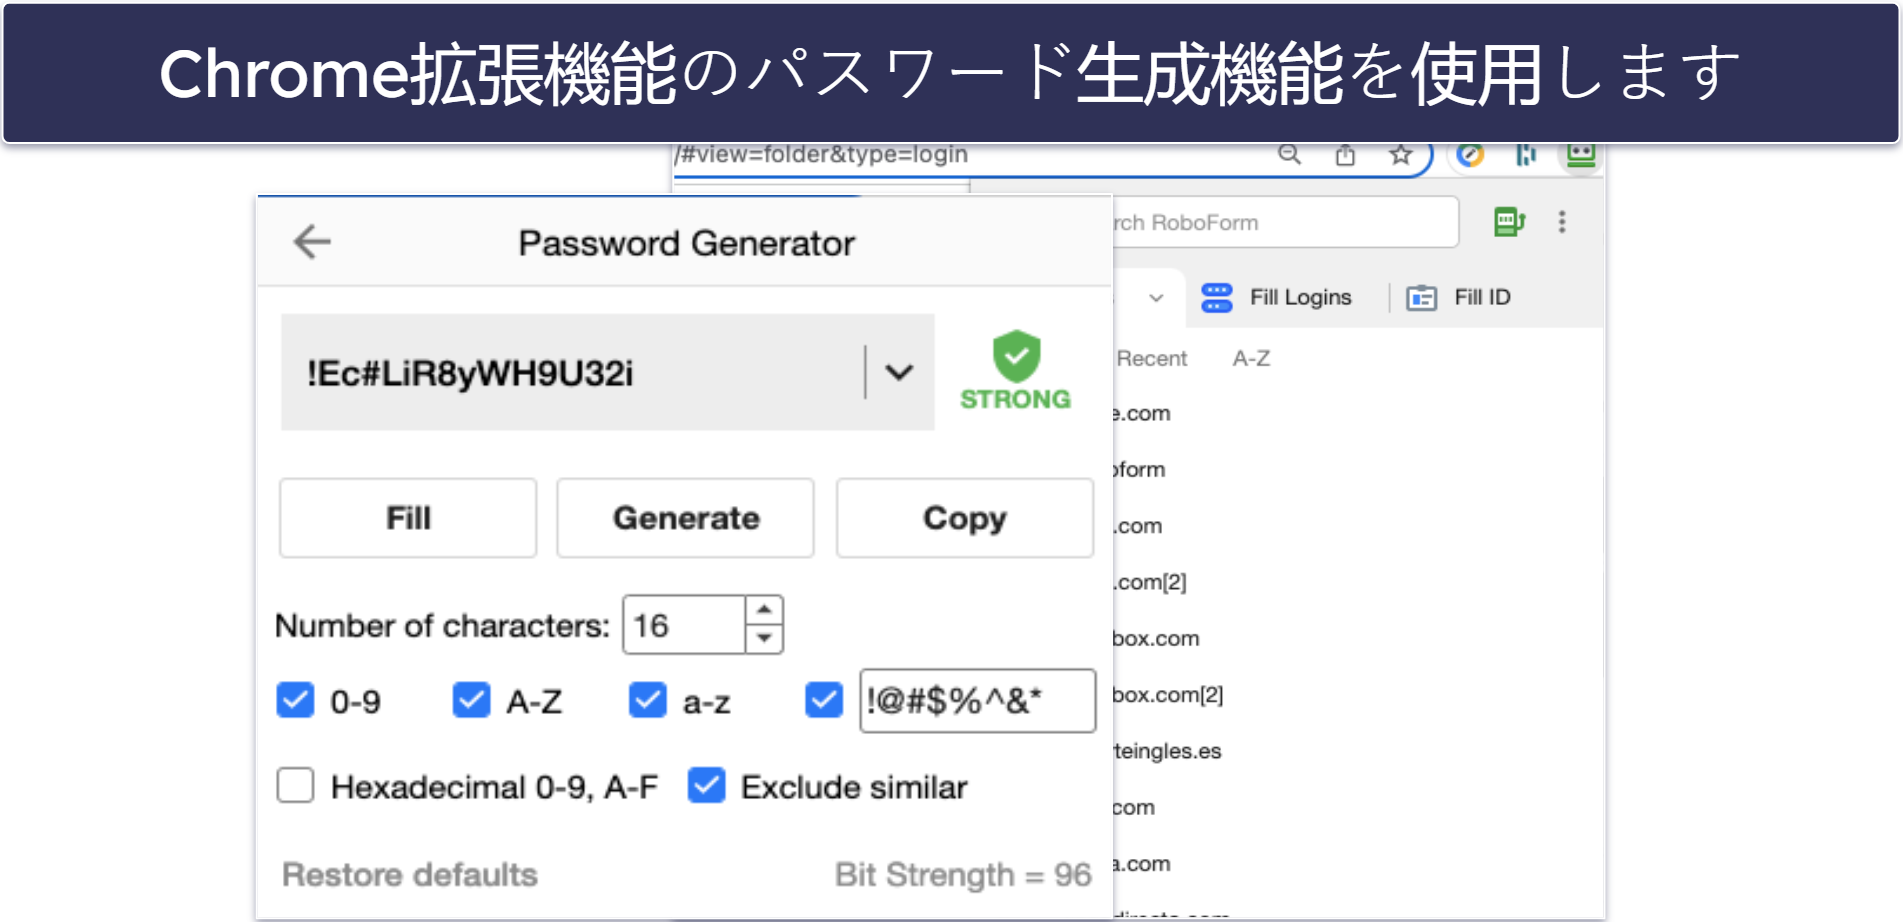Image resolution: width=1903 pixels, height=922 pixels.
Task: Open the login entry ending 'oform'
Action: (1139, 470)
